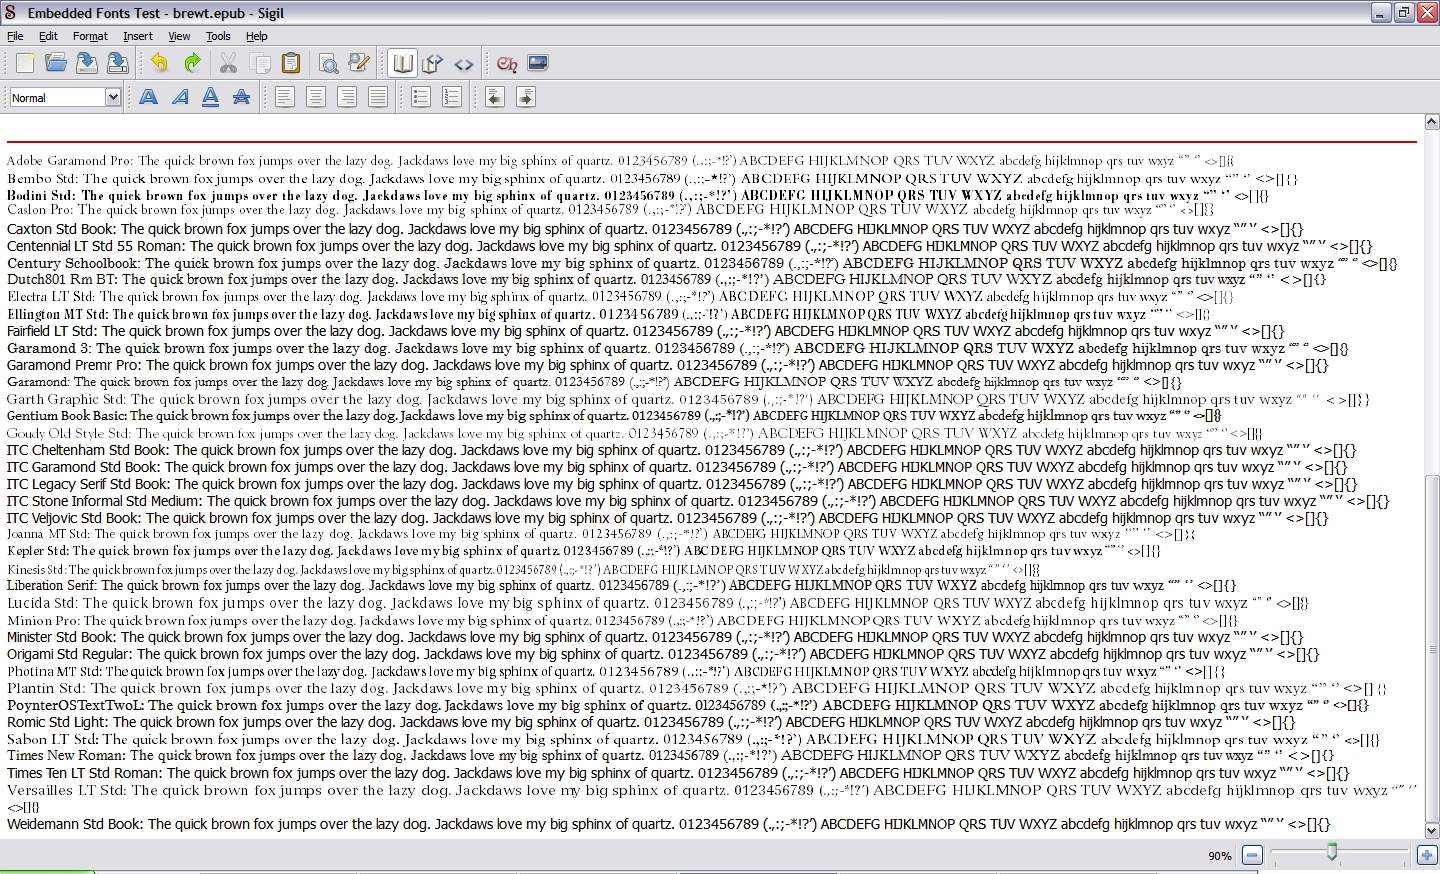Click the 'Plantin Std' sample line

pyautogui.click(x=696, y=688)
